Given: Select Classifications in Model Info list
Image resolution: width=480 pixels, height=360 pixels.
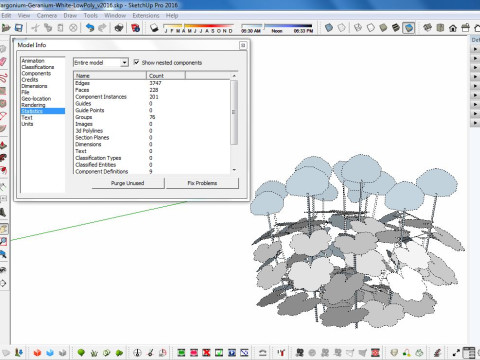Looking at the screenshot, I should pyautogui.click(x=38, y=67).
